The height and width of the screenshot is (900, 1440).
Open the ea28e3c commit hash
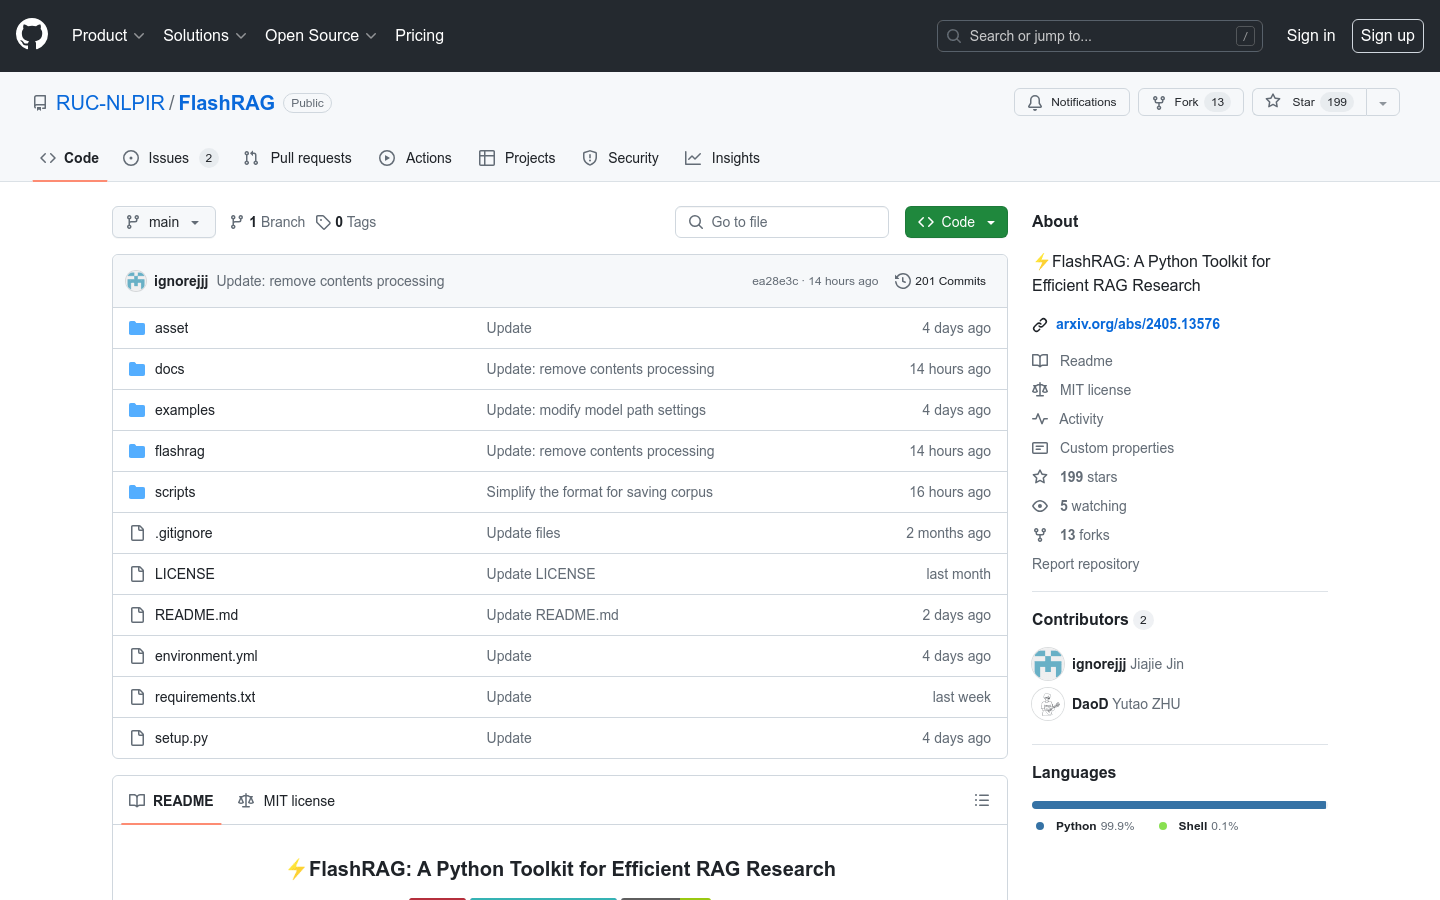coord(775,281)
